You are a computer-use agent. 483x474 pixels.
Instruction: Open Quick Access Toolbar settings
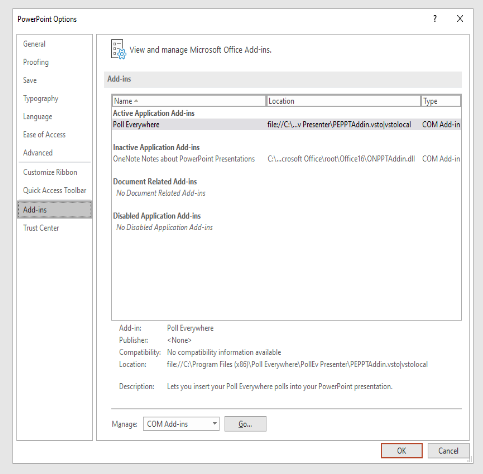click(x=54, y=190)
